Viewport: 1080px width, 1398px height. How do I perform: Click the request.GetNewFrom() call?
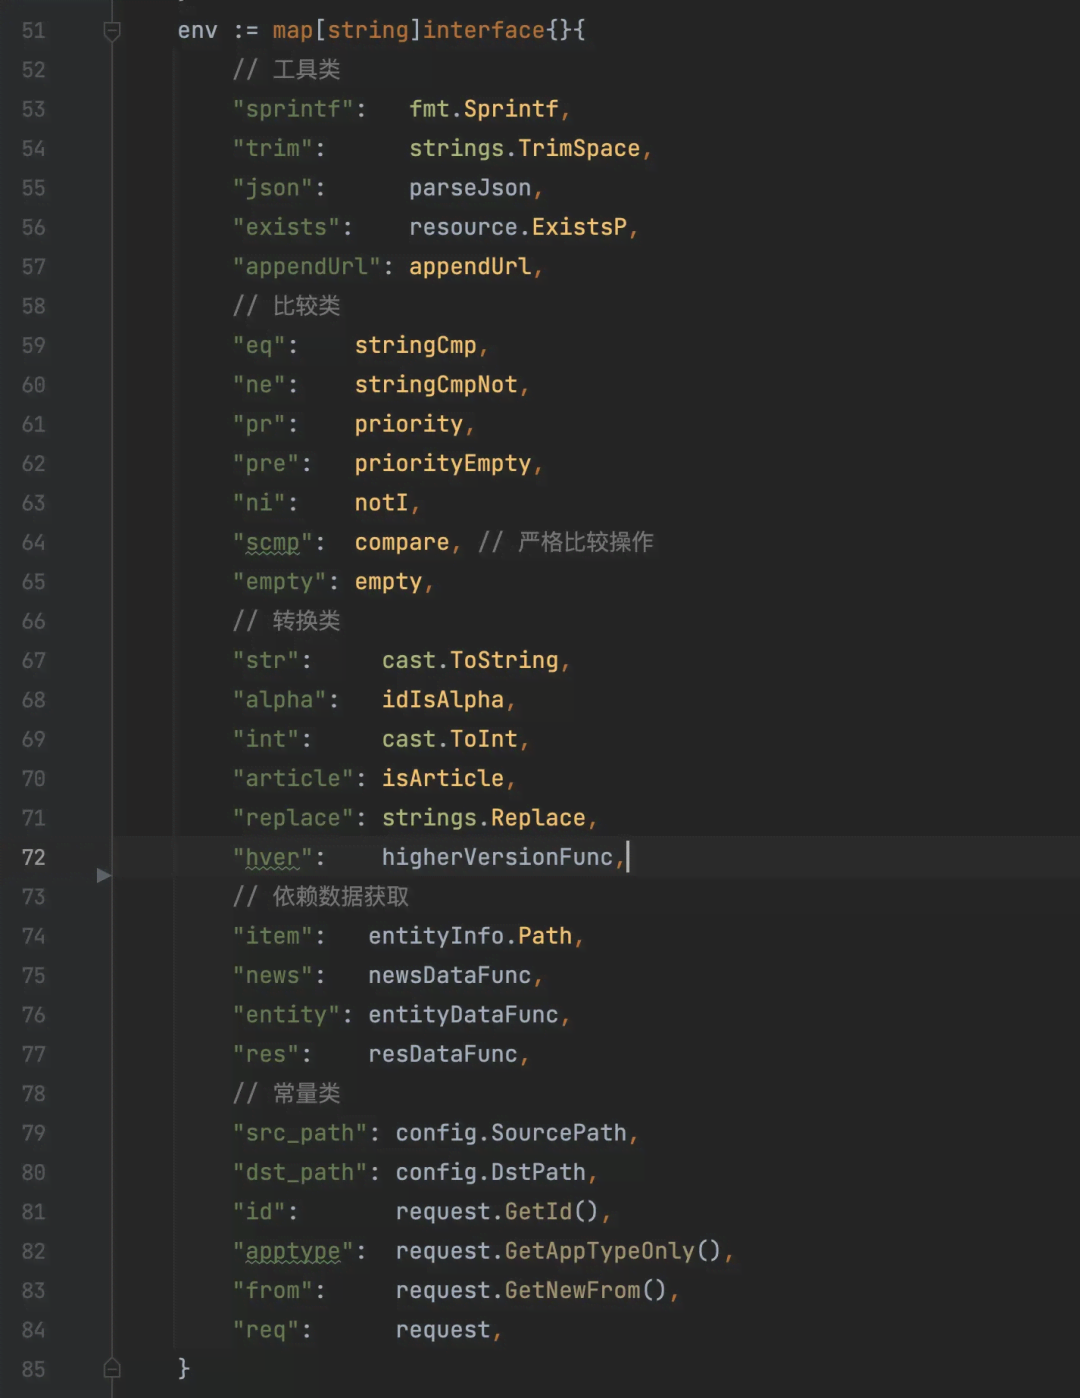click(x=530, y=1290)
